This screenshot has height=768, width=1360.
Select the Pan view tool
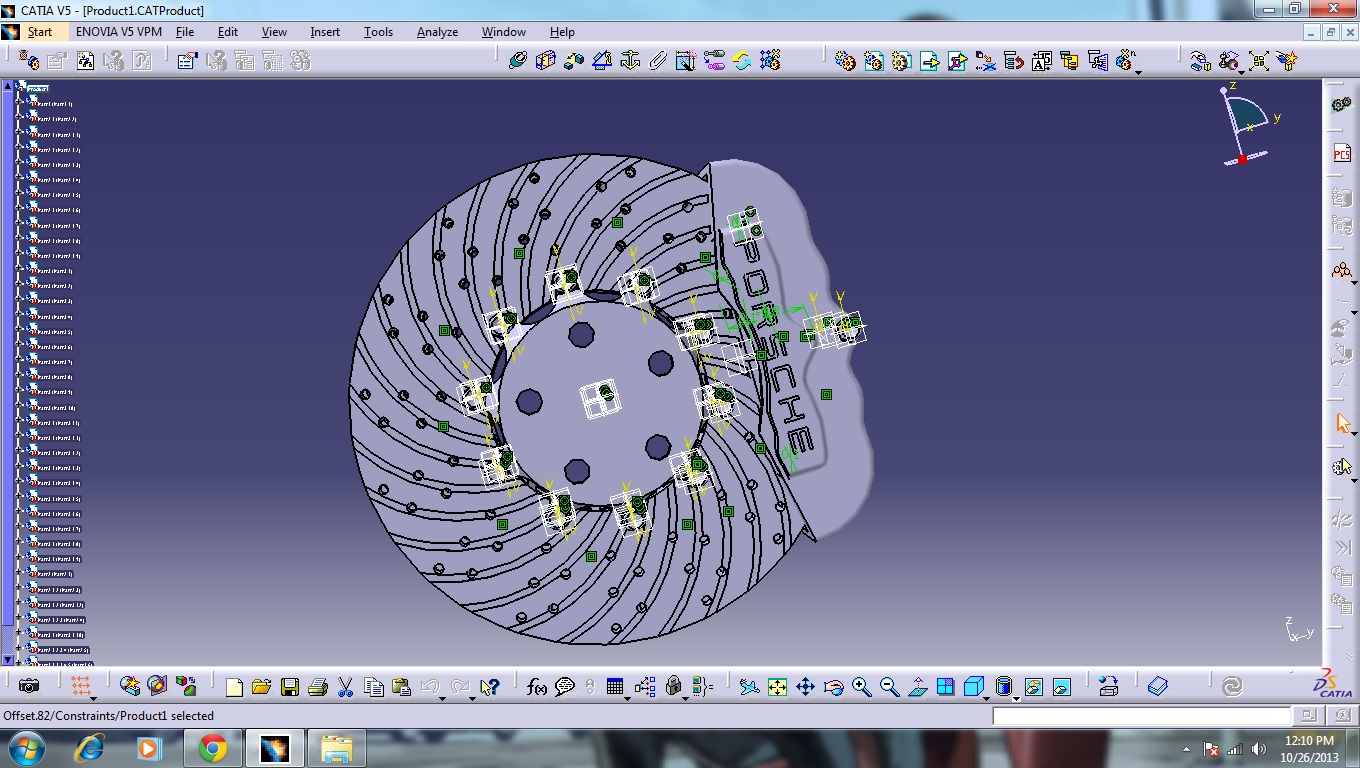[x=805, y=687]
